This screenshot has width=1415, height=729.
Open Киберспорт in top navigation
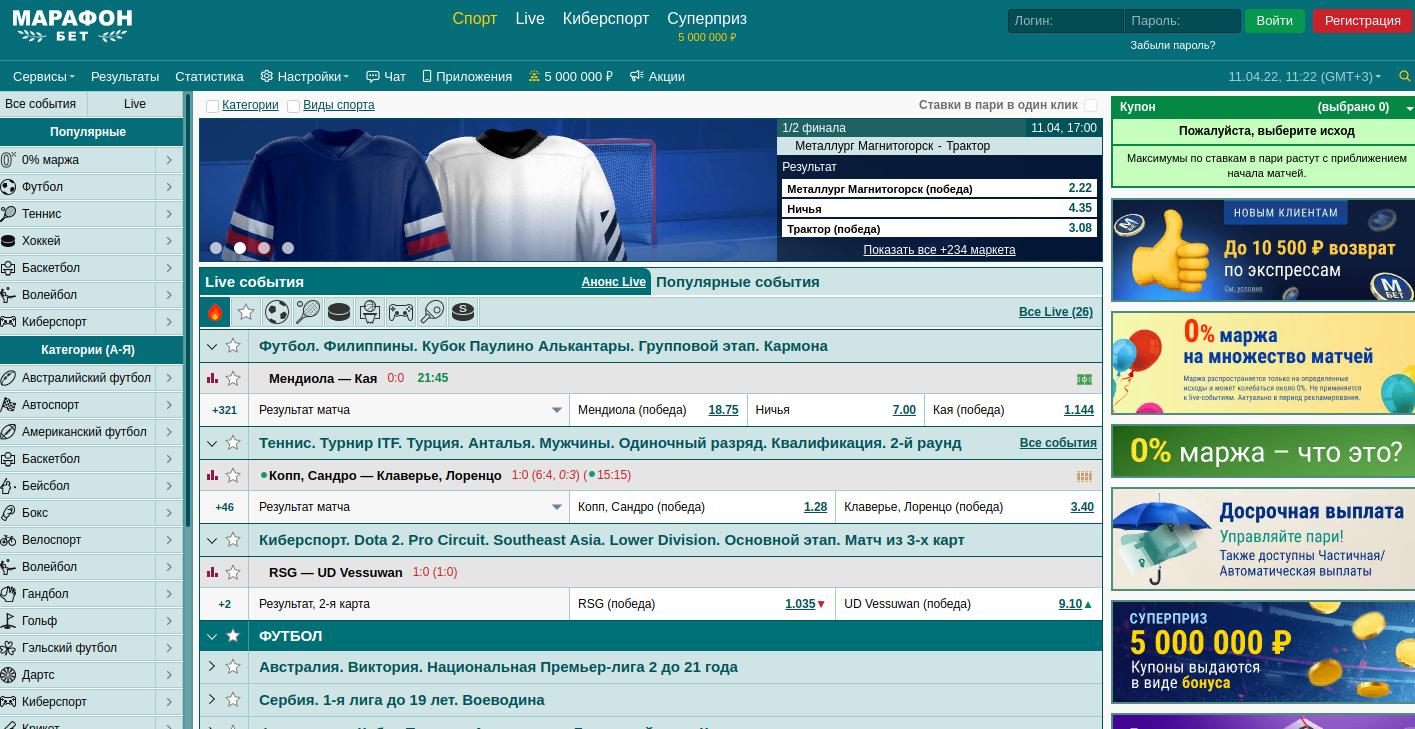pyautogui.click(x=605, y=19)
